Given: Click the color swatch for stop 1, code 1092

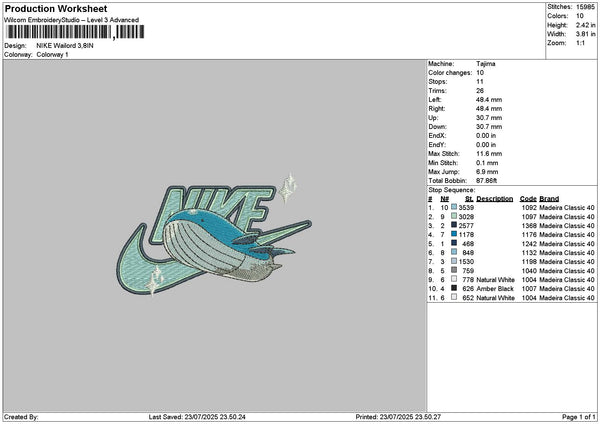Looking at the screenshot, I should (454, 207).
